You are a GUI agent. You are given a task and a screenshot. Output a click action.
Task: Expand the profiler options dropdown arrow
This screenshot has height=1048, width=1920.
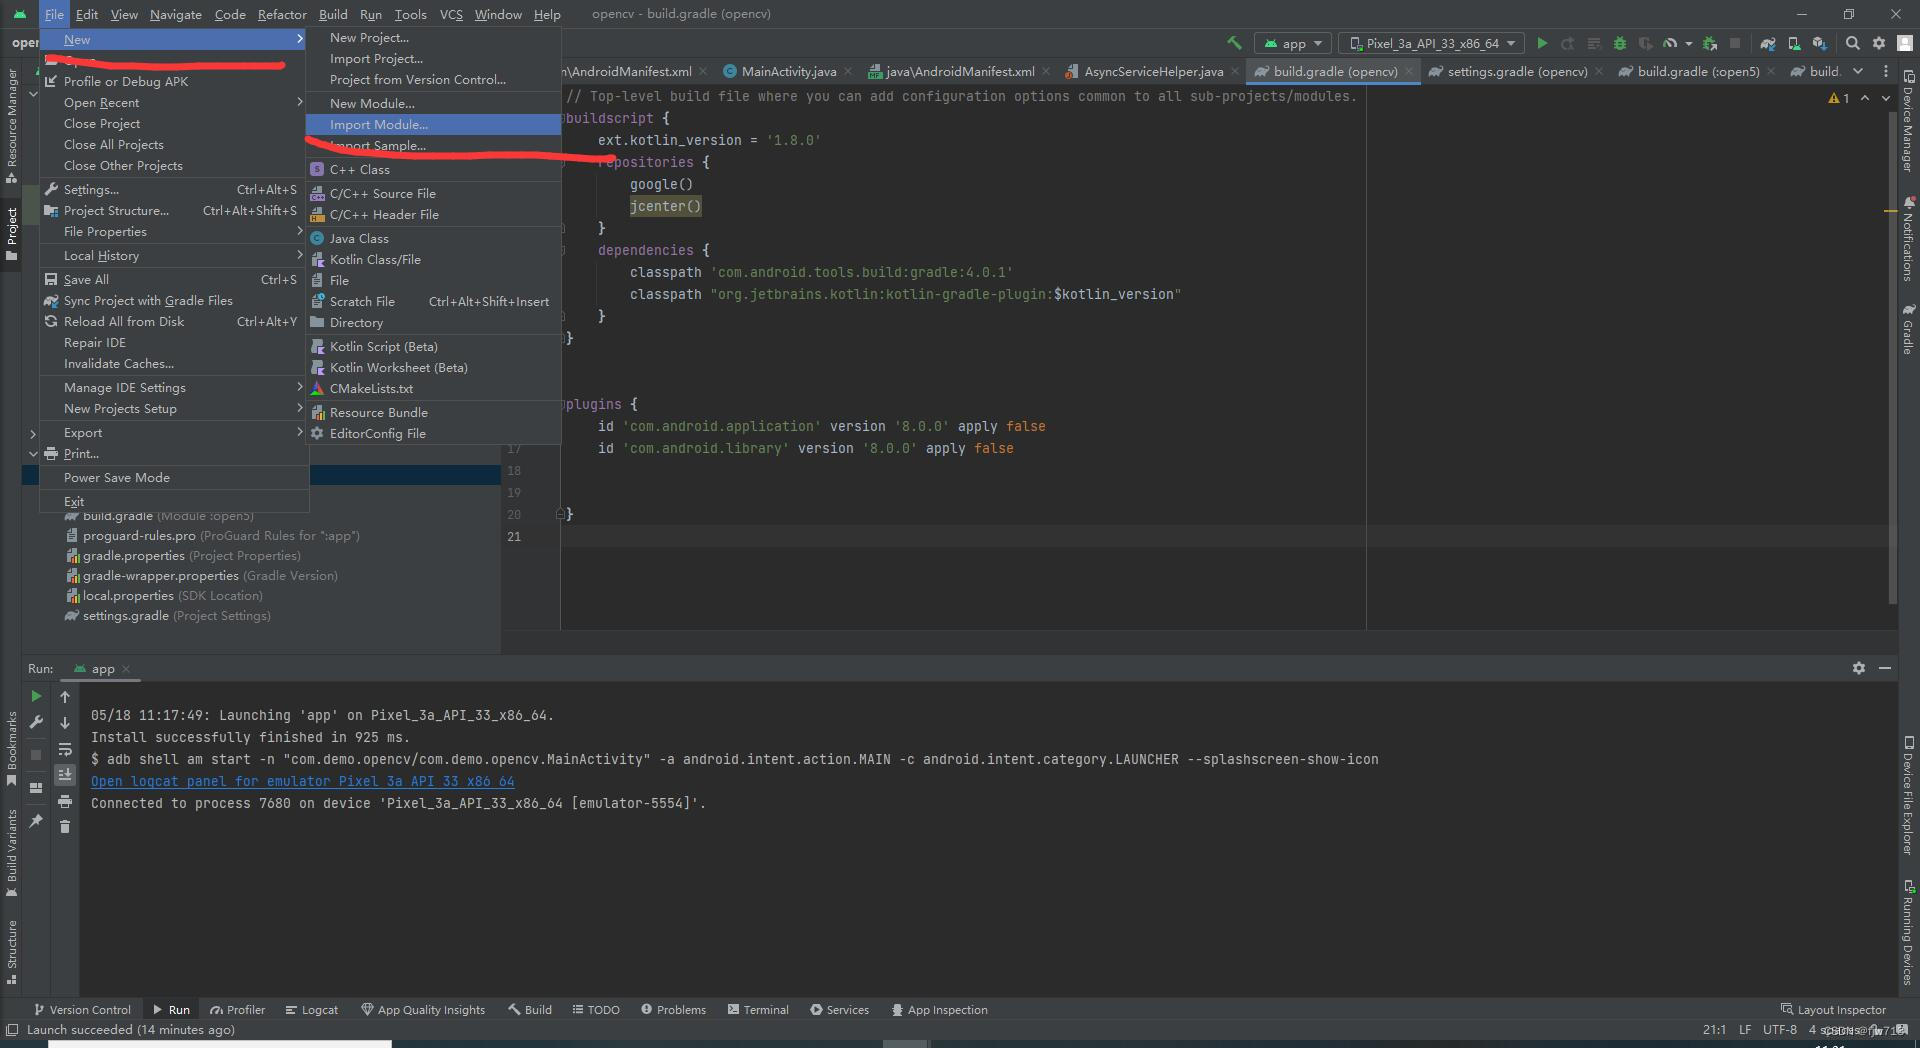click(1688, 43)
